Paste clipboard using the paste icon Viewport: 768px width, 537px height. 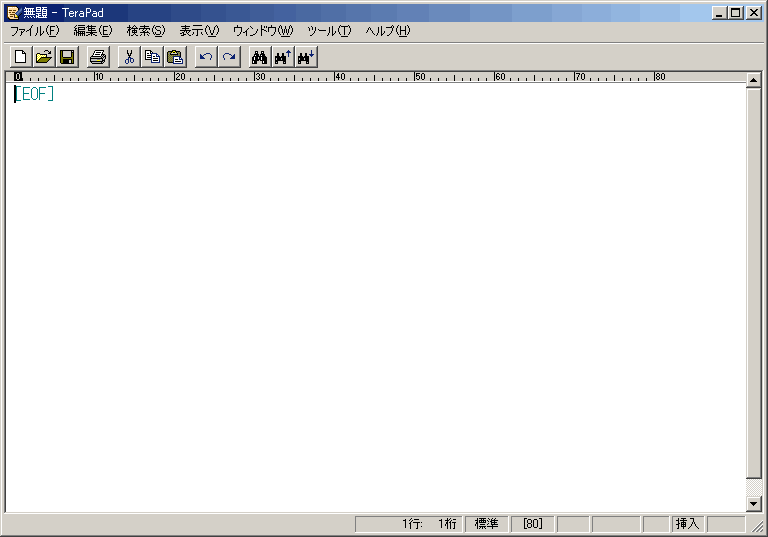click(x=175, y=57)
